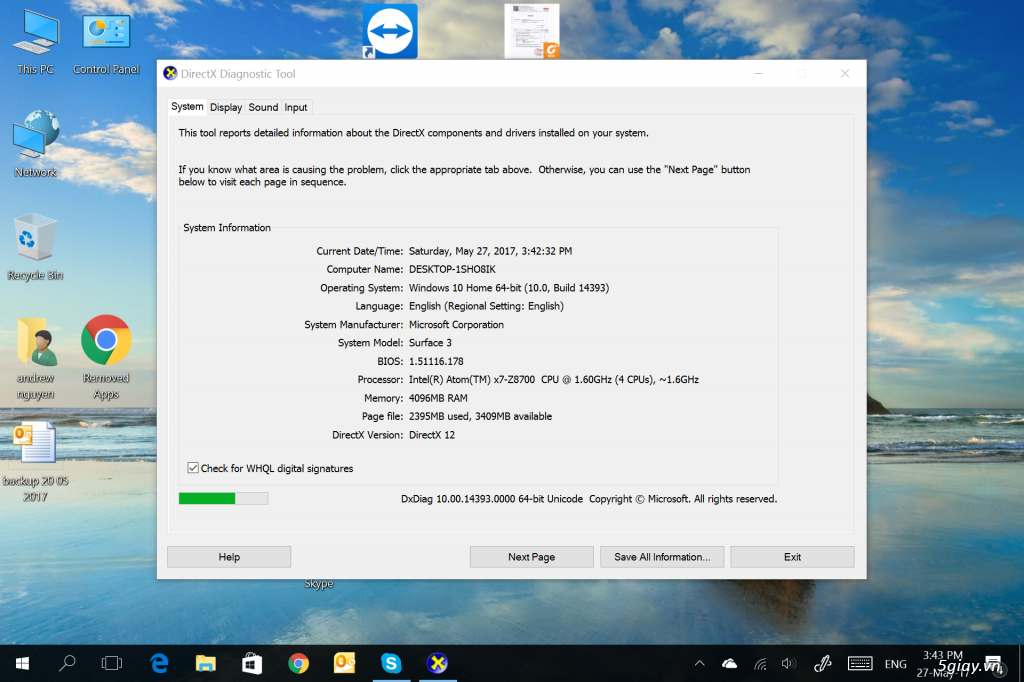Open the TeamViewer desktop shortcut
This screenshot has width=1024, height=682.
(x=390, y=31)
